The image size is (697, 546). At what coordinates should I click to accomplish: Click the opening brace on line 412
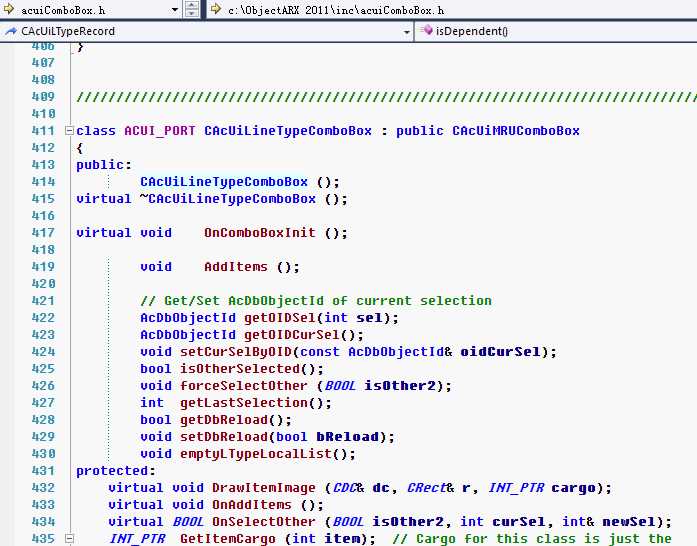80,148
